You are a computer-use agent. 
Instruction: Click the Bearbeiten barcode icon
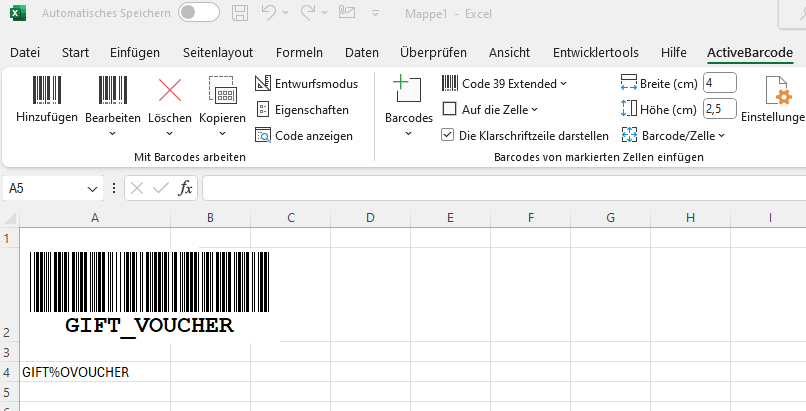[113, 90]
